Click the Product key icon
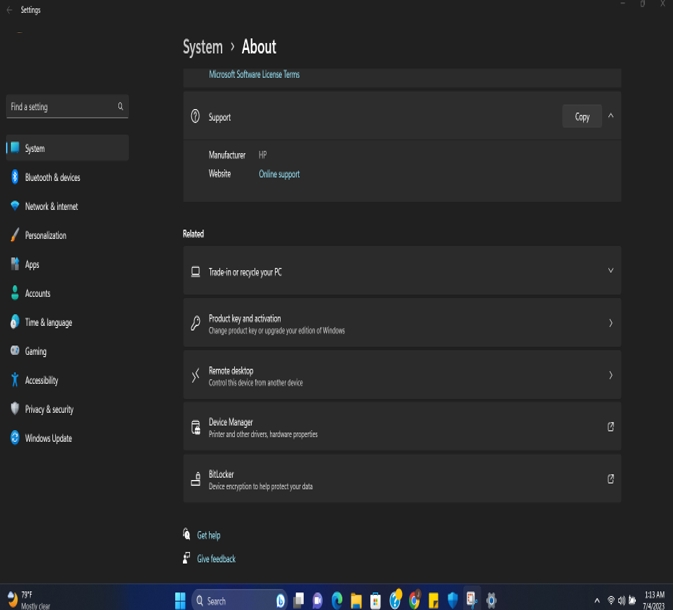 196,323
